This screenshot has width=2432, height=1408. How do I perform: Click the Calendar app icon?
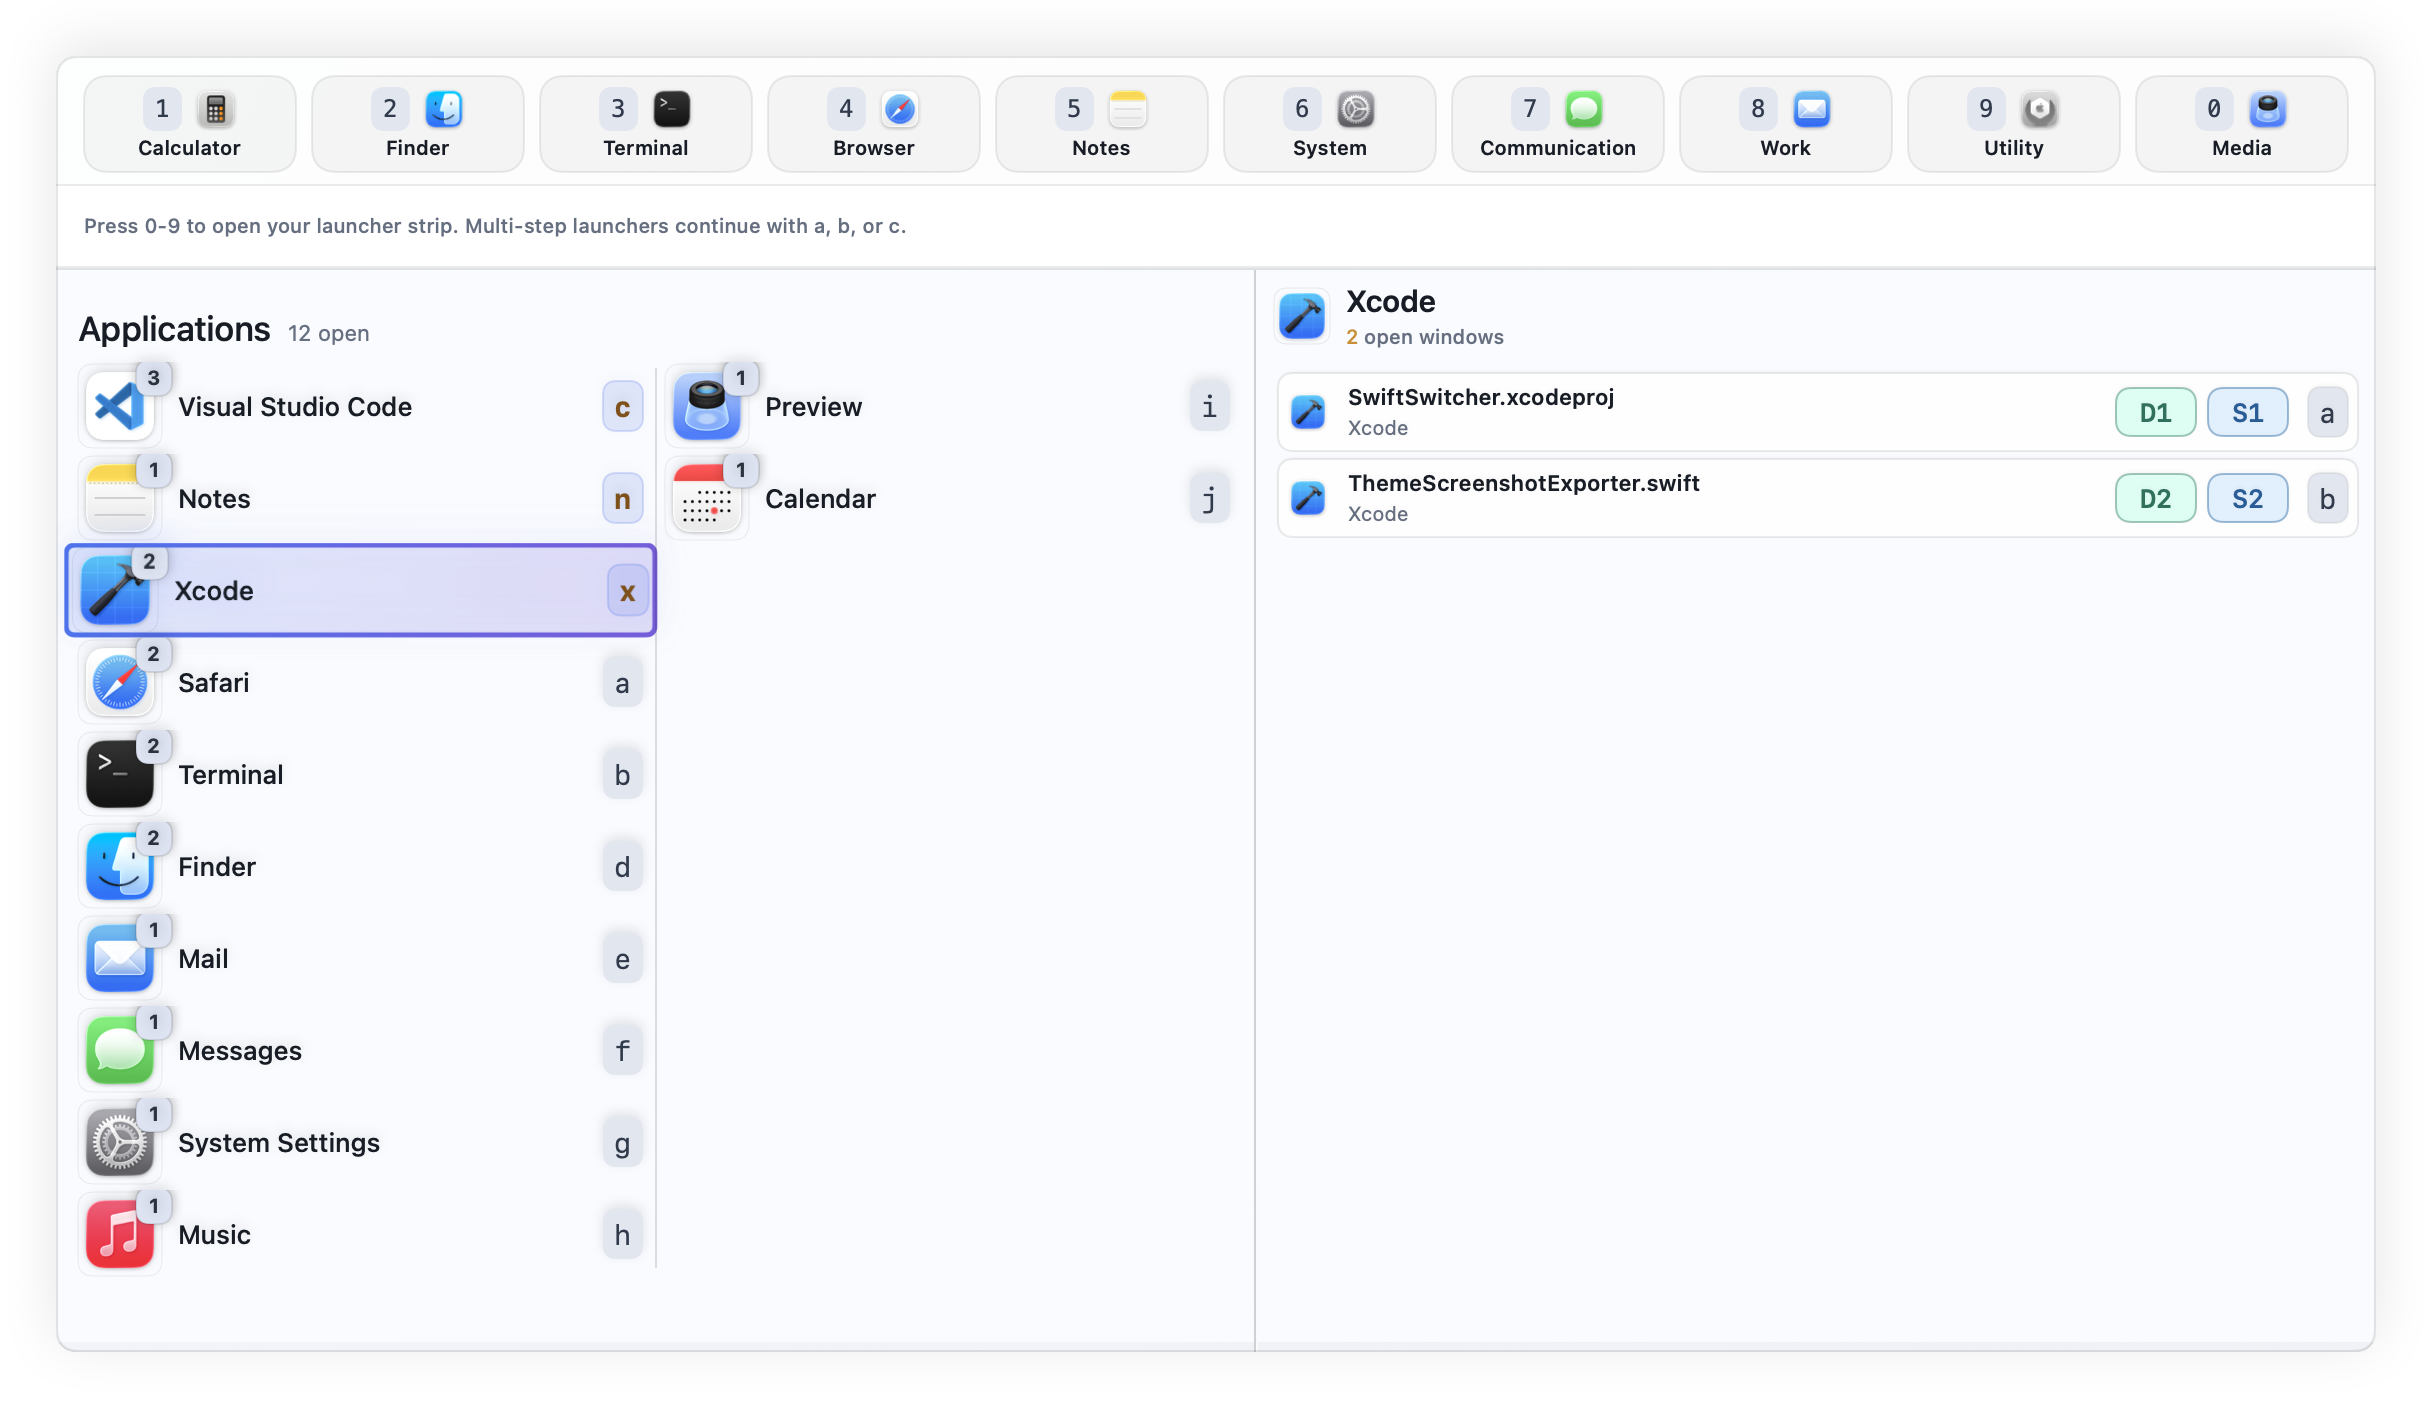[707, 499]
